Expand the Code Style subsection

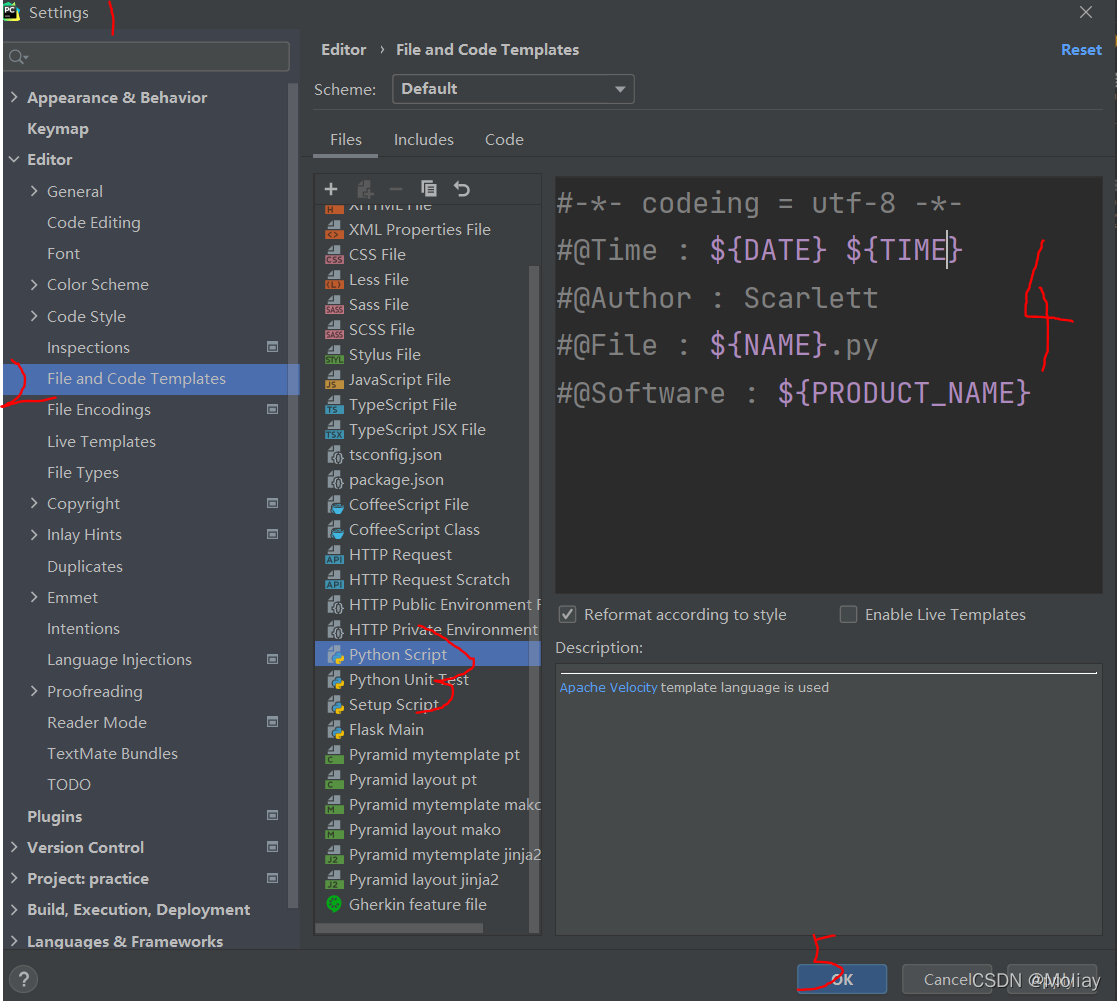click(x=33, y=316)
